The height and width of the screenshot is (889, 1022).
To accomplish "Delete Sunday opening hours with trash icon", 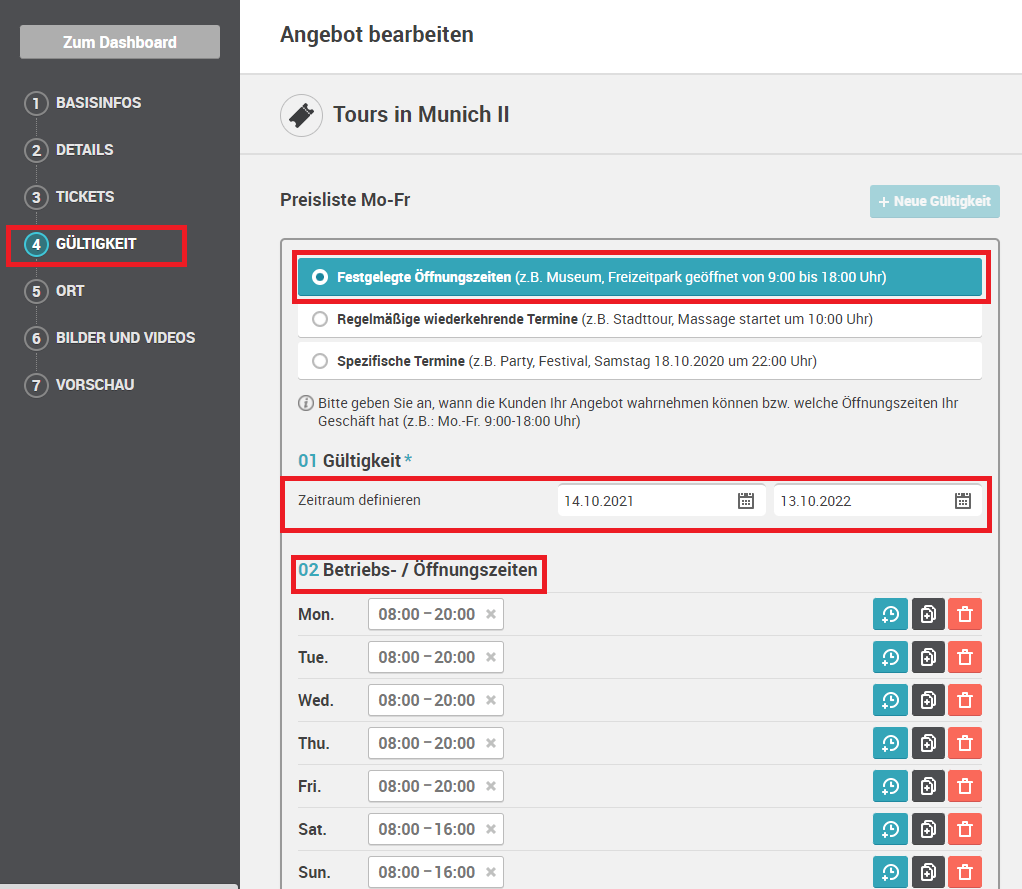I will pyautogui.click(x=965, y=872).
